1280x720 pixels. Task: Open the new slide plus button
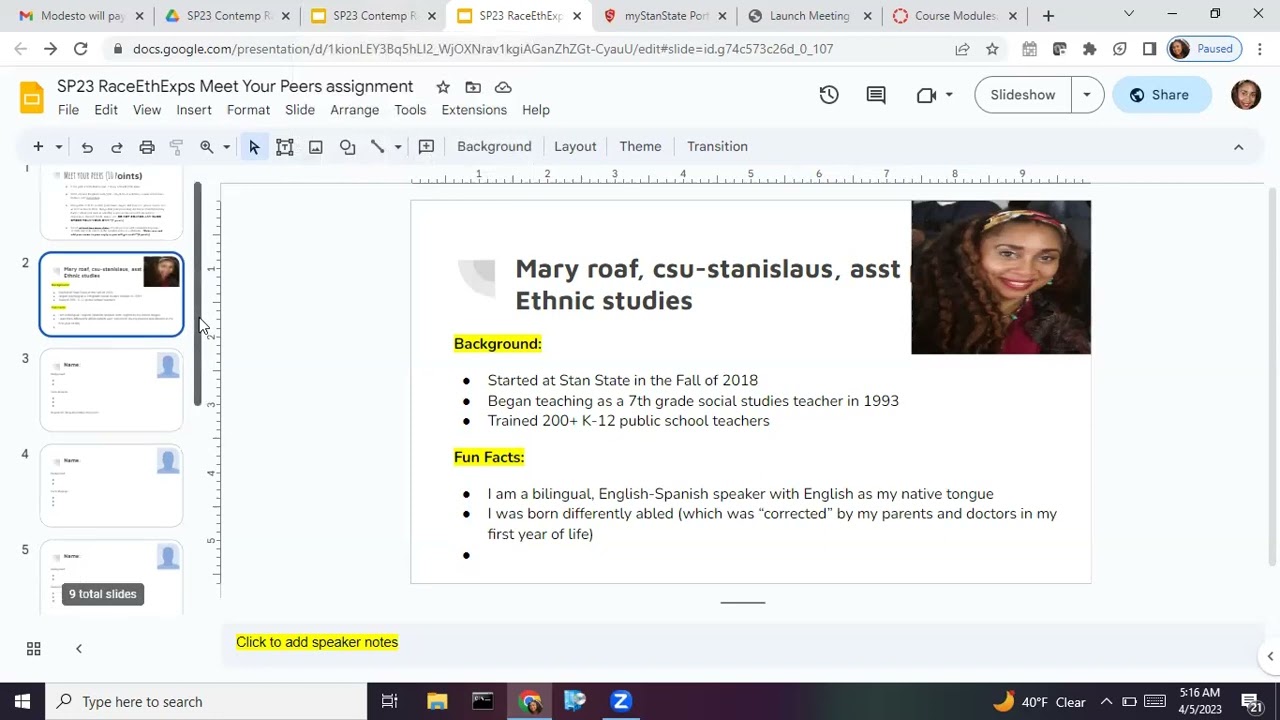(x=38, y=147)
